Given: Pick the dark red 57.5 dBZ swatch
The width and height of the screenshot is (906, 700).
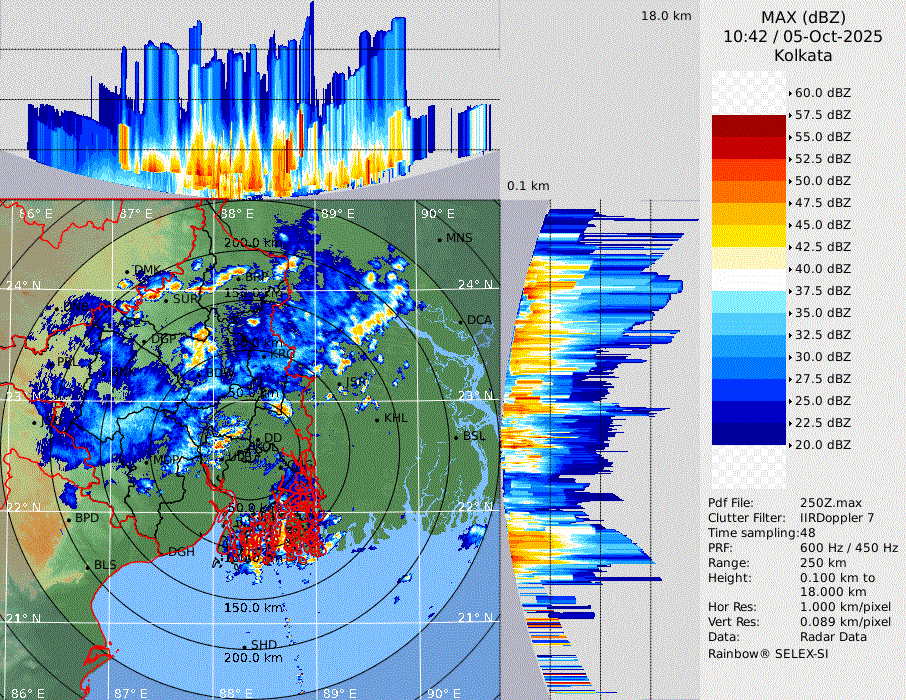Looking at the screenshot, I should (x=749, y=126).
